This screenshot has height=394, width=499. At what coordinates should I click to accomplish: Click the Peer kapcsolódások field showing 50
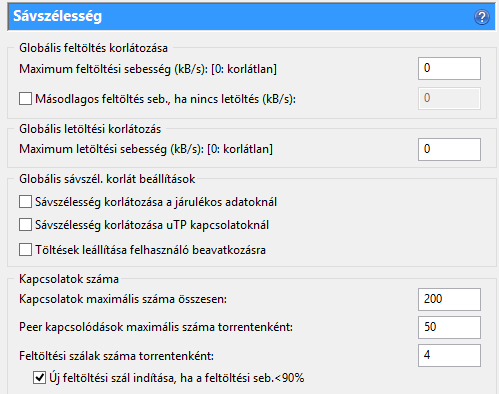pos(449,327)
